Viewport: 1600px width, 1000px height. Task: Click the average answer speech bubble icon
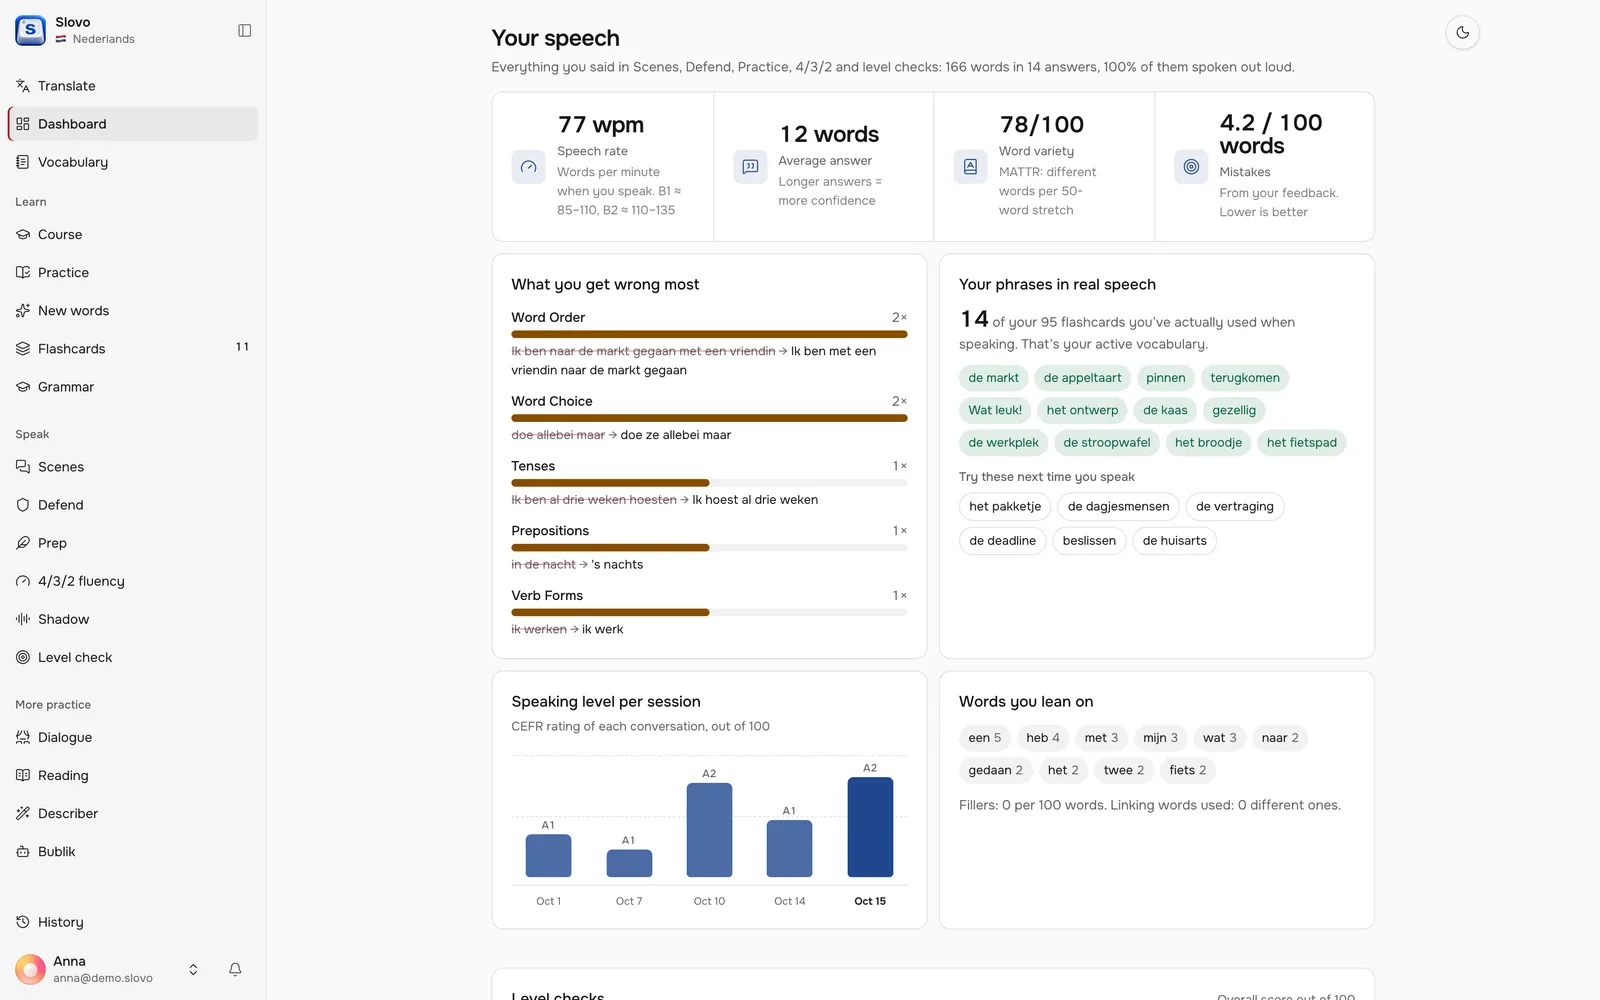pos(750,167)
